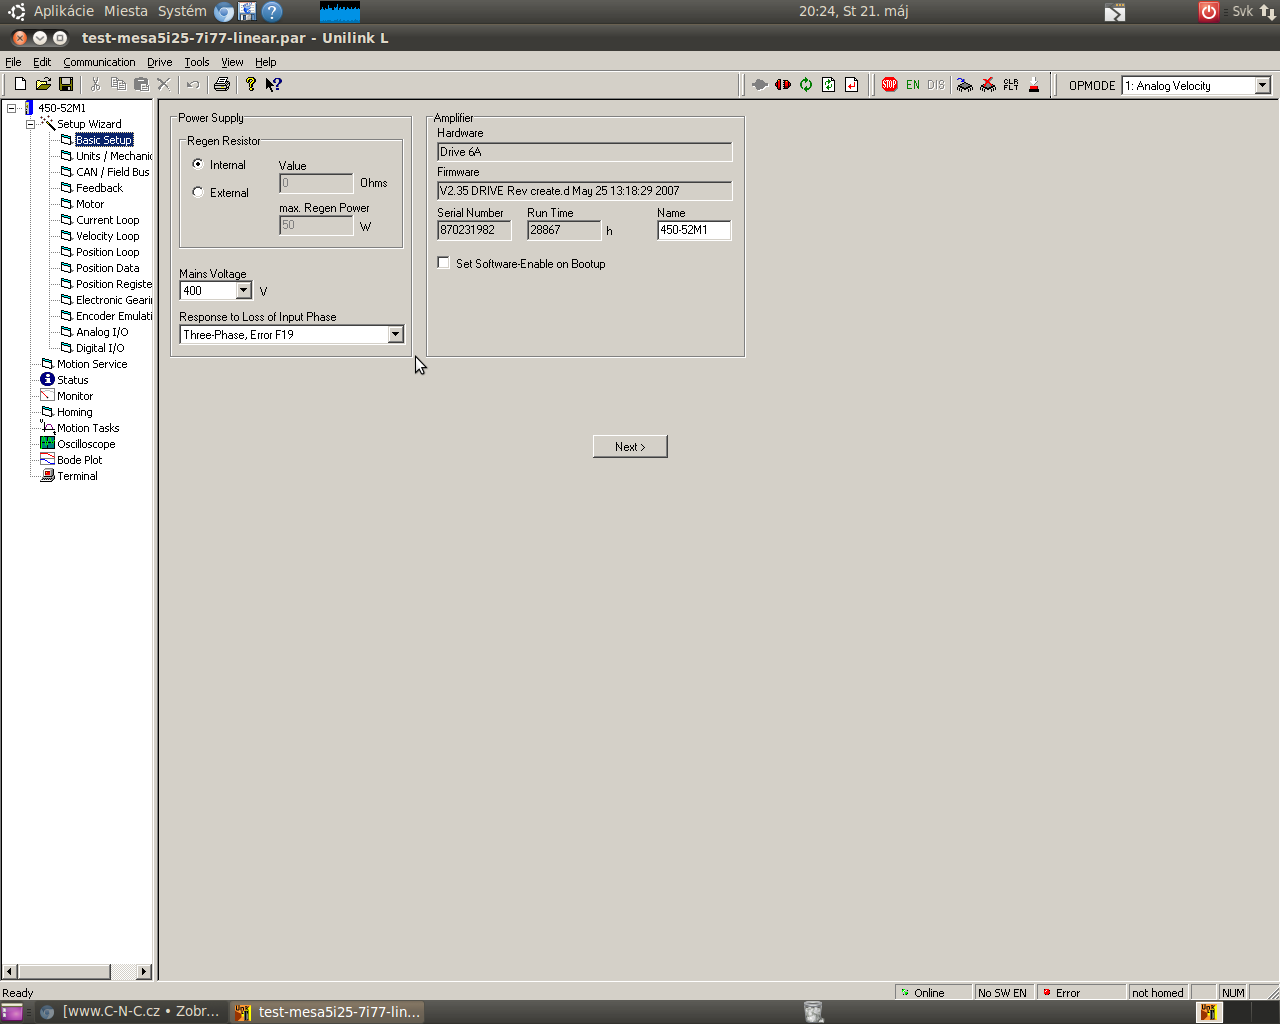Screen dimensions: 1280x1024
Task: Select Oscilloscope in the navigation tree
Action: coord(86,444)
